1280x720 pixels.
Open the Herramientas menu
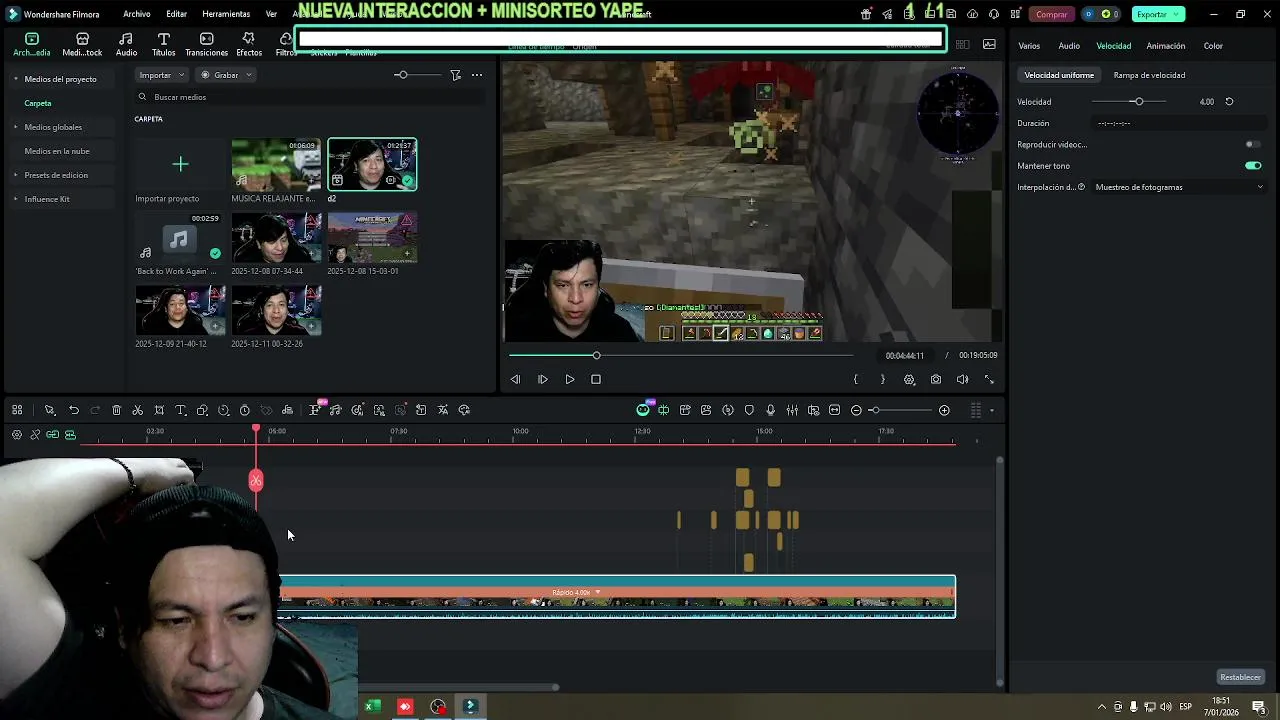(x=226, y=14)
